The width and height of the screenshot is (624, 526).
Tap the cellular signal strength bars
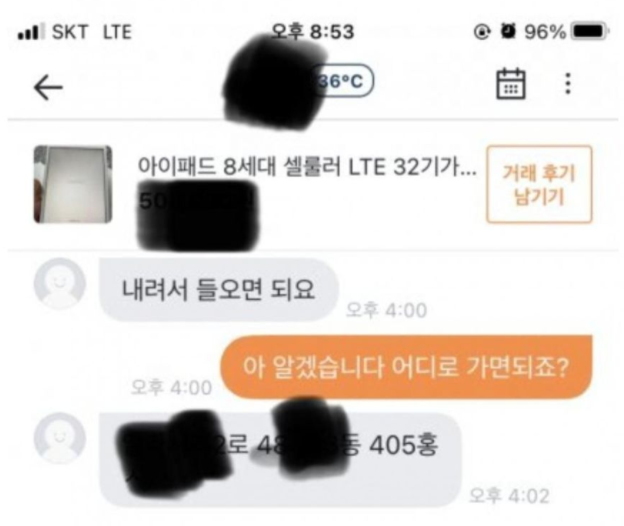[31, 31]
